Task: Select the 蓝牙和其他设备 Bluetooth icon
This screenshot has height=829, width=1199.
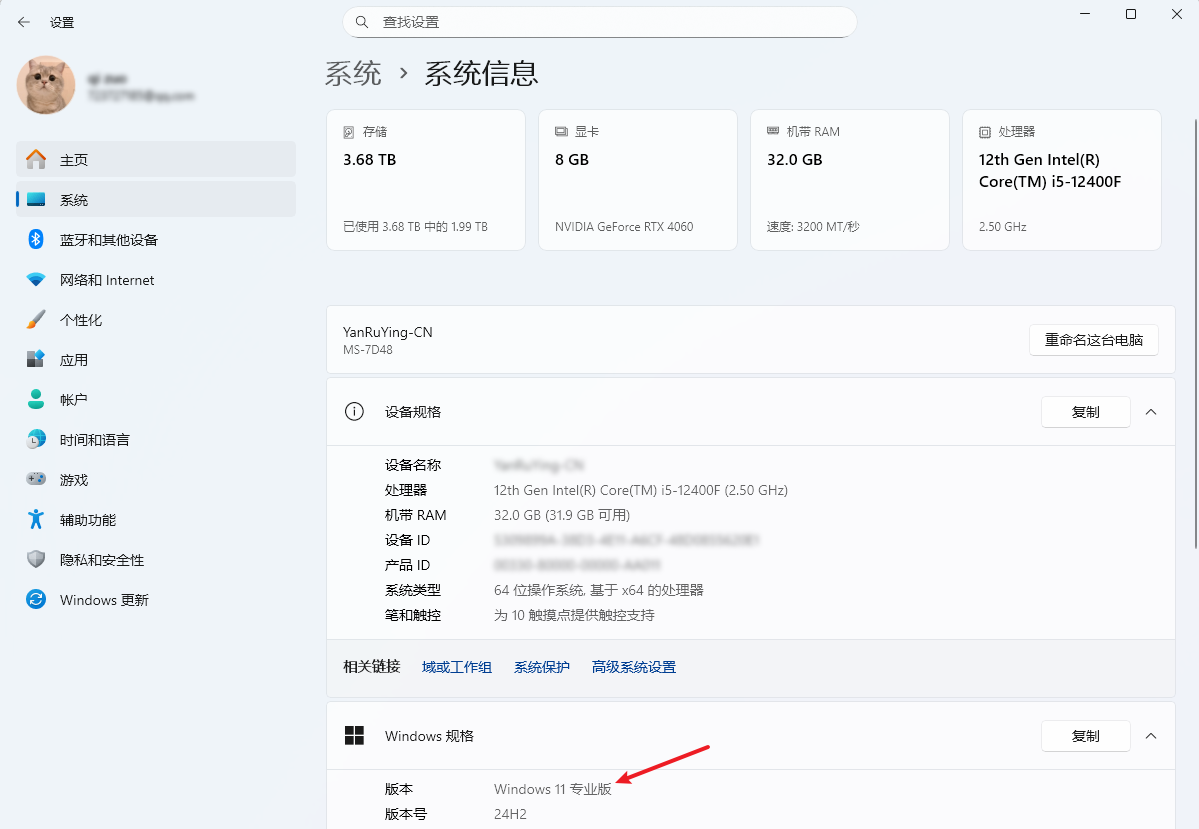Action: pos(36,240)
